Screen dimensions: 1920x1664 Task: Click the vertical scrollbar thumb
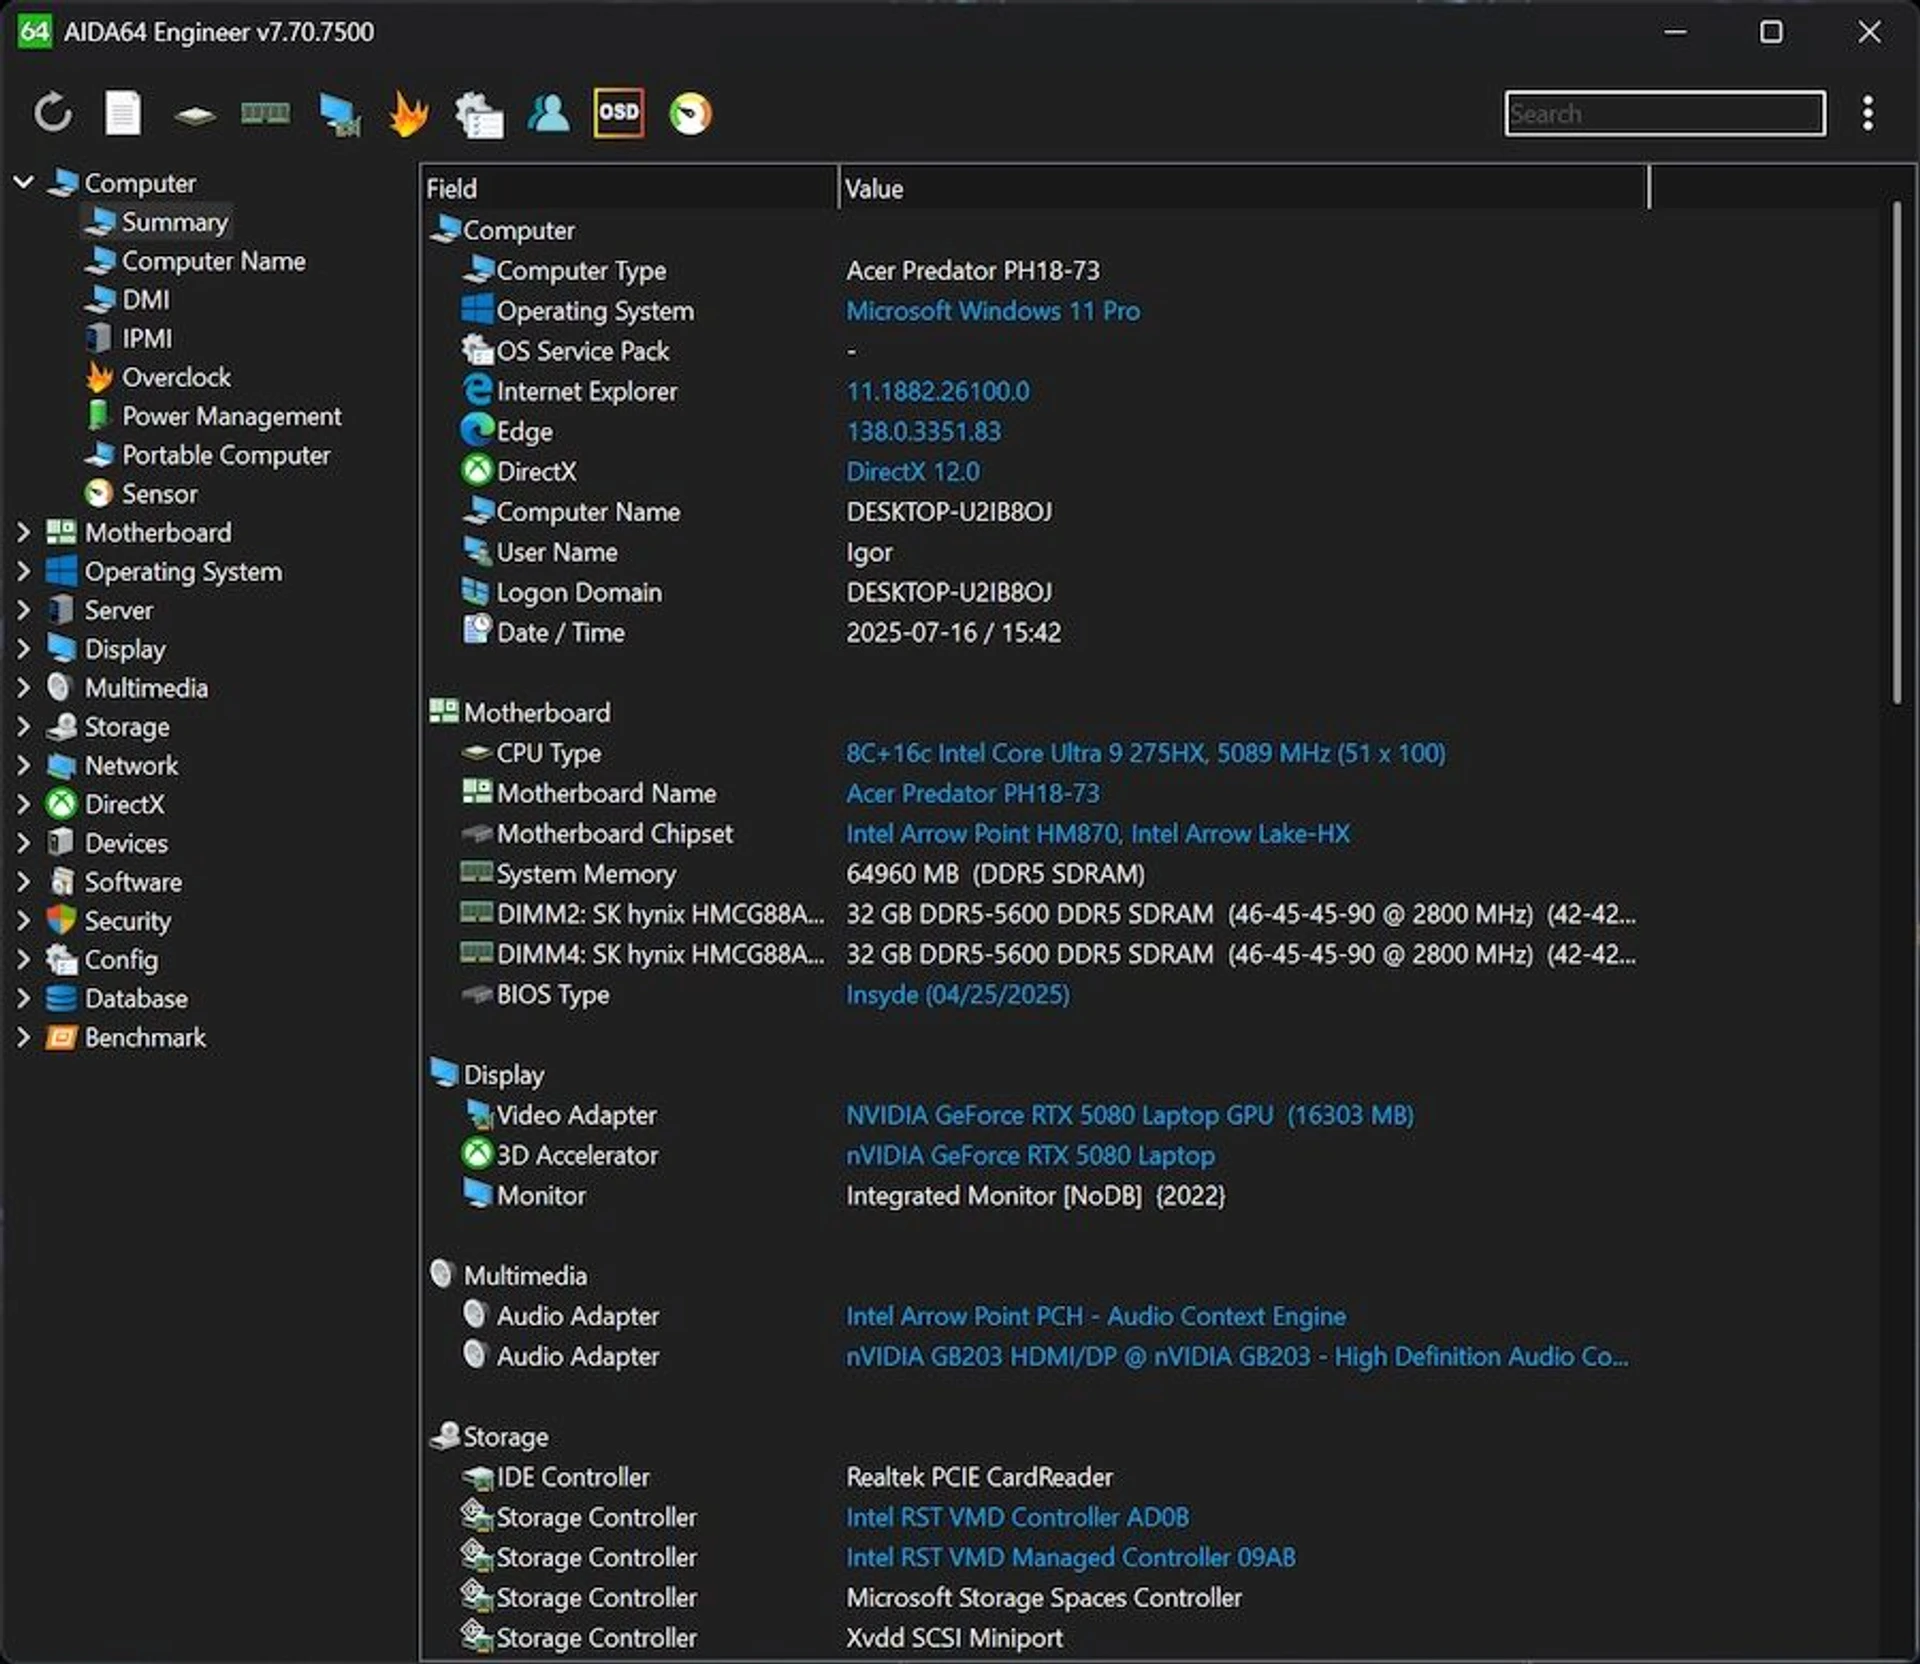click(1896, 453)
